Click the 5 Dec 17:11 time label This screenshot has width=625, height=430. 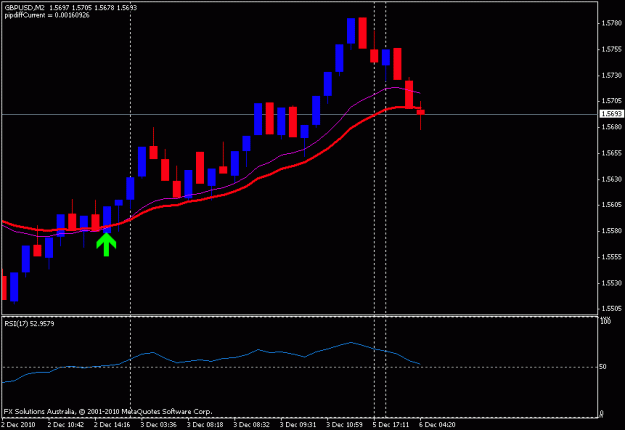pyautogui.click(x=391, y=425)
